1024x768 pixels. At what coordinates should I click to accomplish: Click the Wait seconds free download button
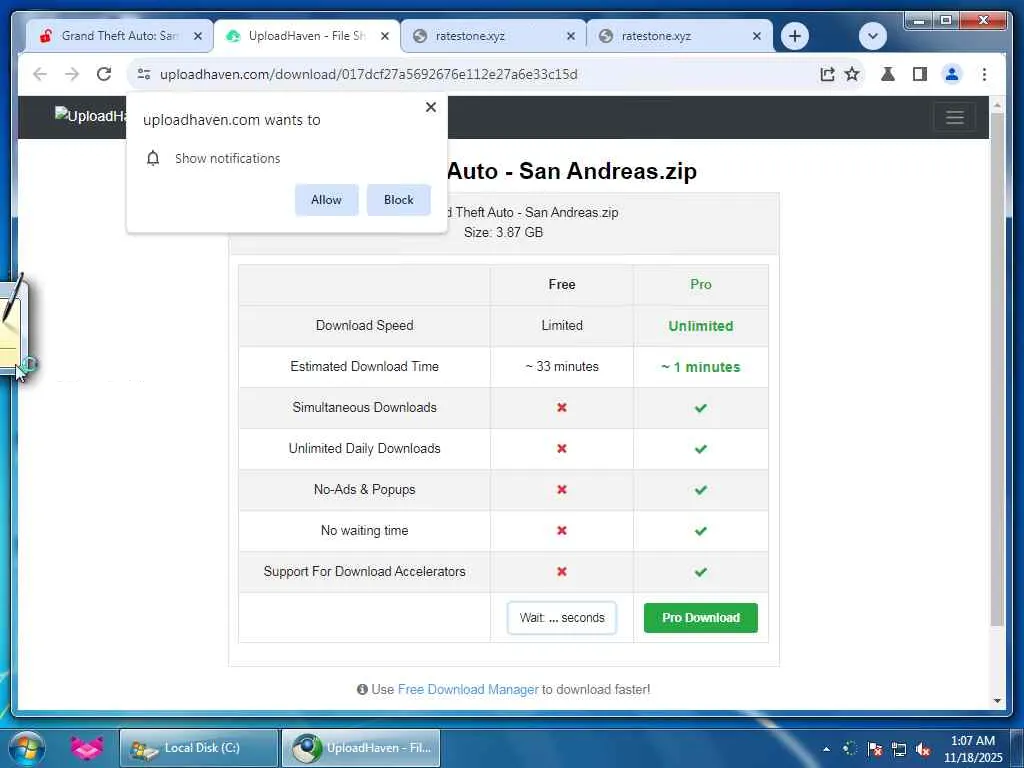point(562,618)
